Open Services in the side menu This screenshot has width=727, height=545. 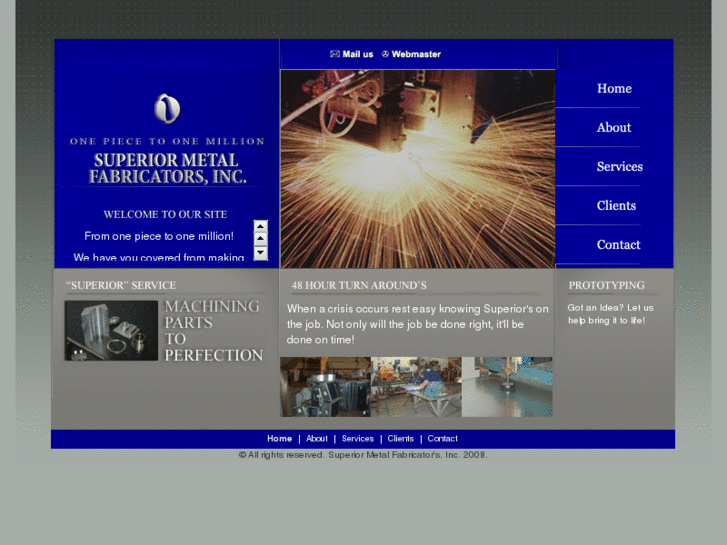tap(619, 167)
